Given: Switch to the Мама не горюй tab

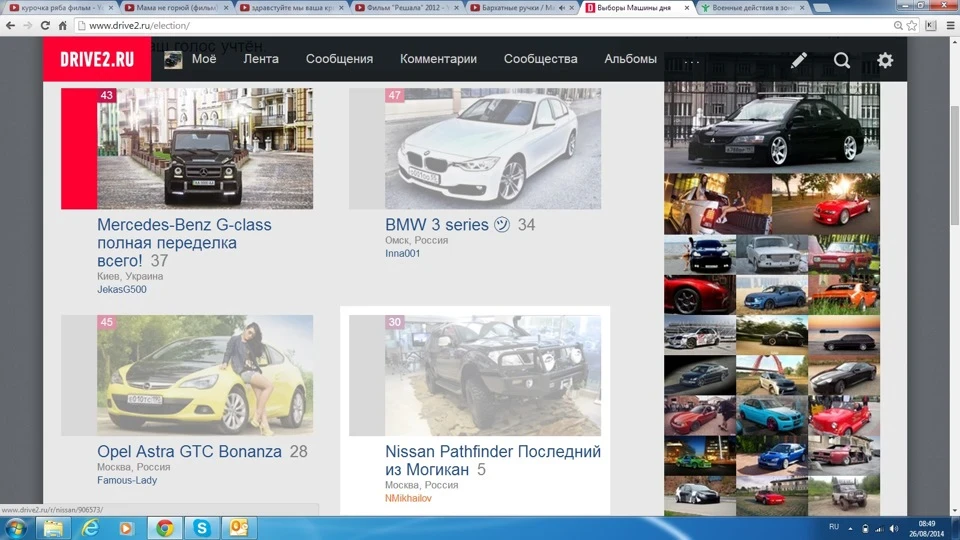Looking at the screenshot, I should 175,8.
